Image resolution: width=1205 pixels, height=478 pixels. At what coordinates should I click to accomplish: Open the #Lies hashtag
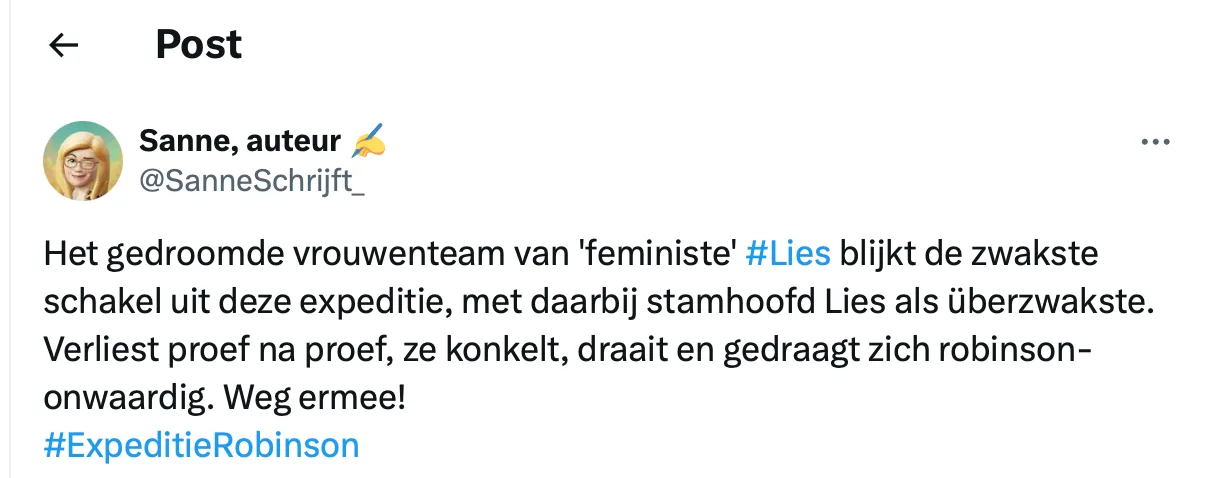tap(788, 254)
